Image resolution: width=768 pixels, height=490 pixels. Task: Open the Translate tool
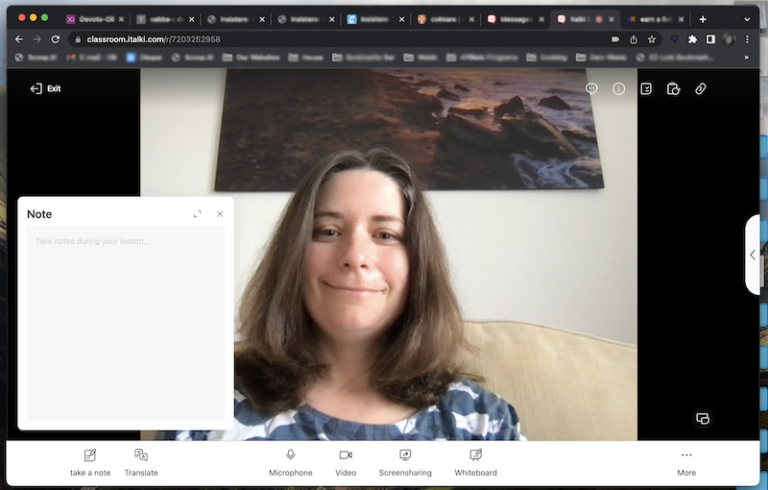point(141,456)
